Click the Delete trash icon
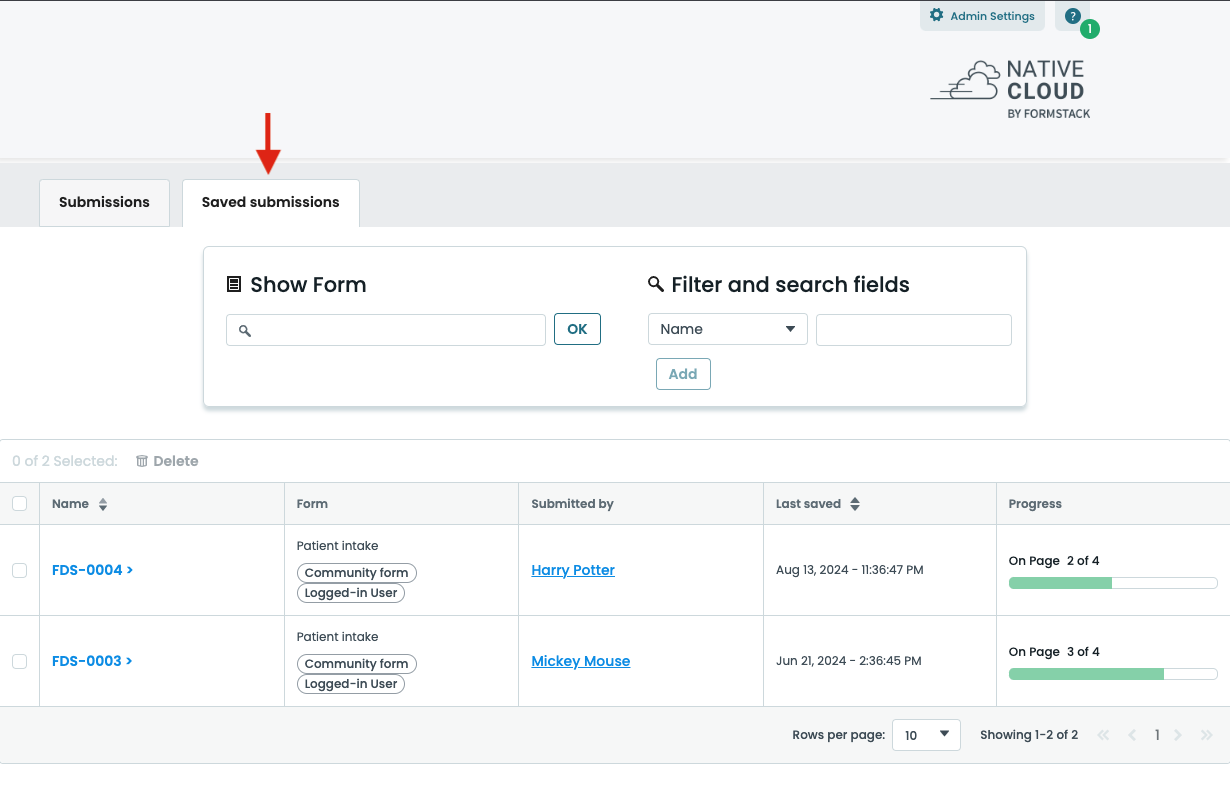1230x793 pixels. 142,461
